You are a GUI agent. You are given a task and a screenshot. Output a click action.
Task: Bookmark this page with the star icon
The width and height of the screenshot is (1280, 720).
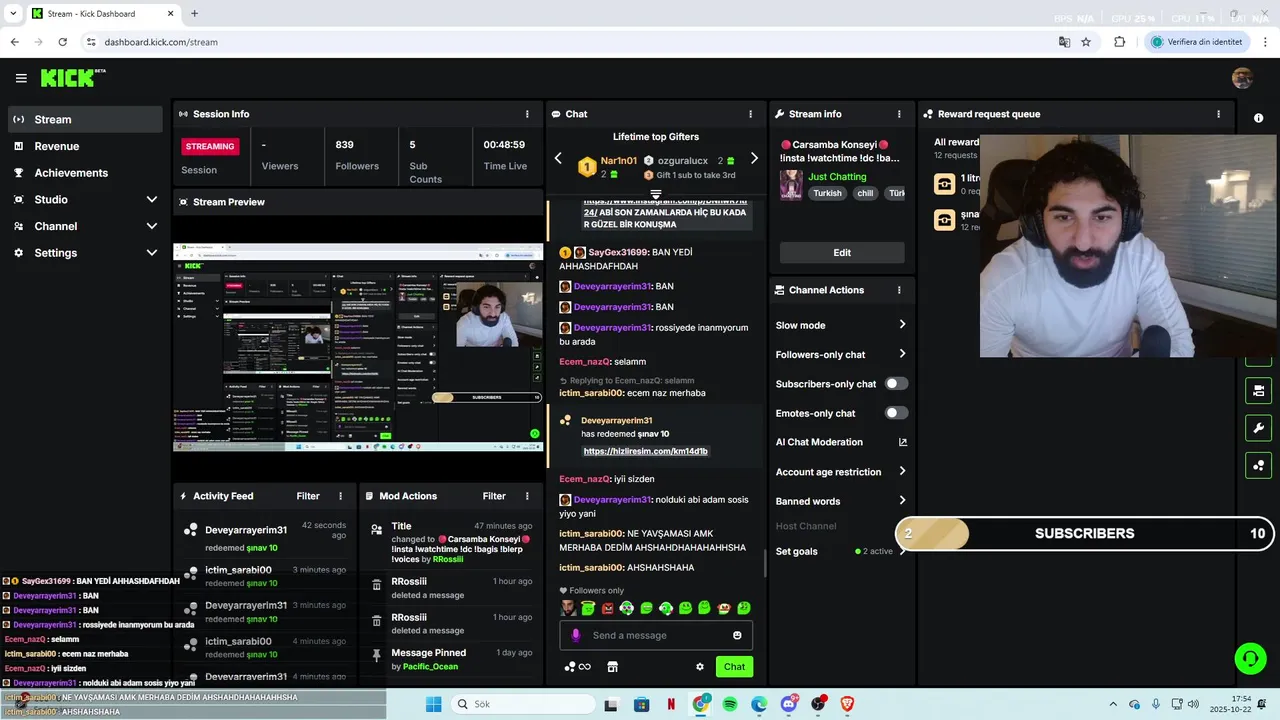click(x=1086, y=42)
